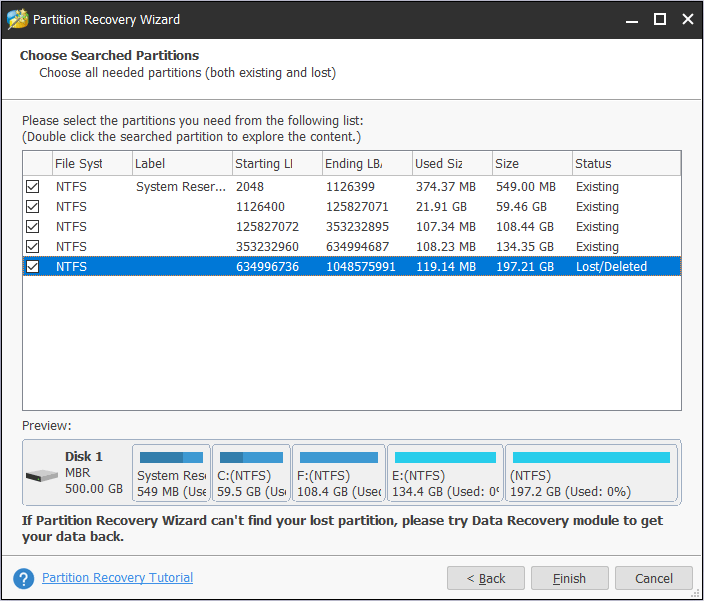Sort by the Starting LBA column header
The width and height of the screenshot is (704, 601).
click(x=277, y=163)
